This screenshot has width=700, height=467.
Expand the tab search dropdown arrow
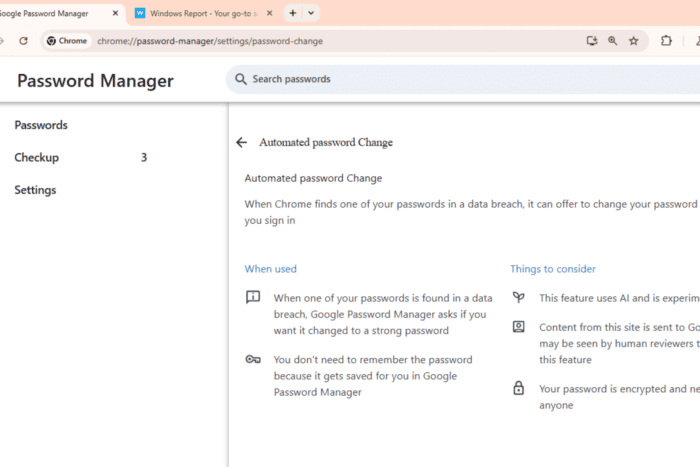311,13
